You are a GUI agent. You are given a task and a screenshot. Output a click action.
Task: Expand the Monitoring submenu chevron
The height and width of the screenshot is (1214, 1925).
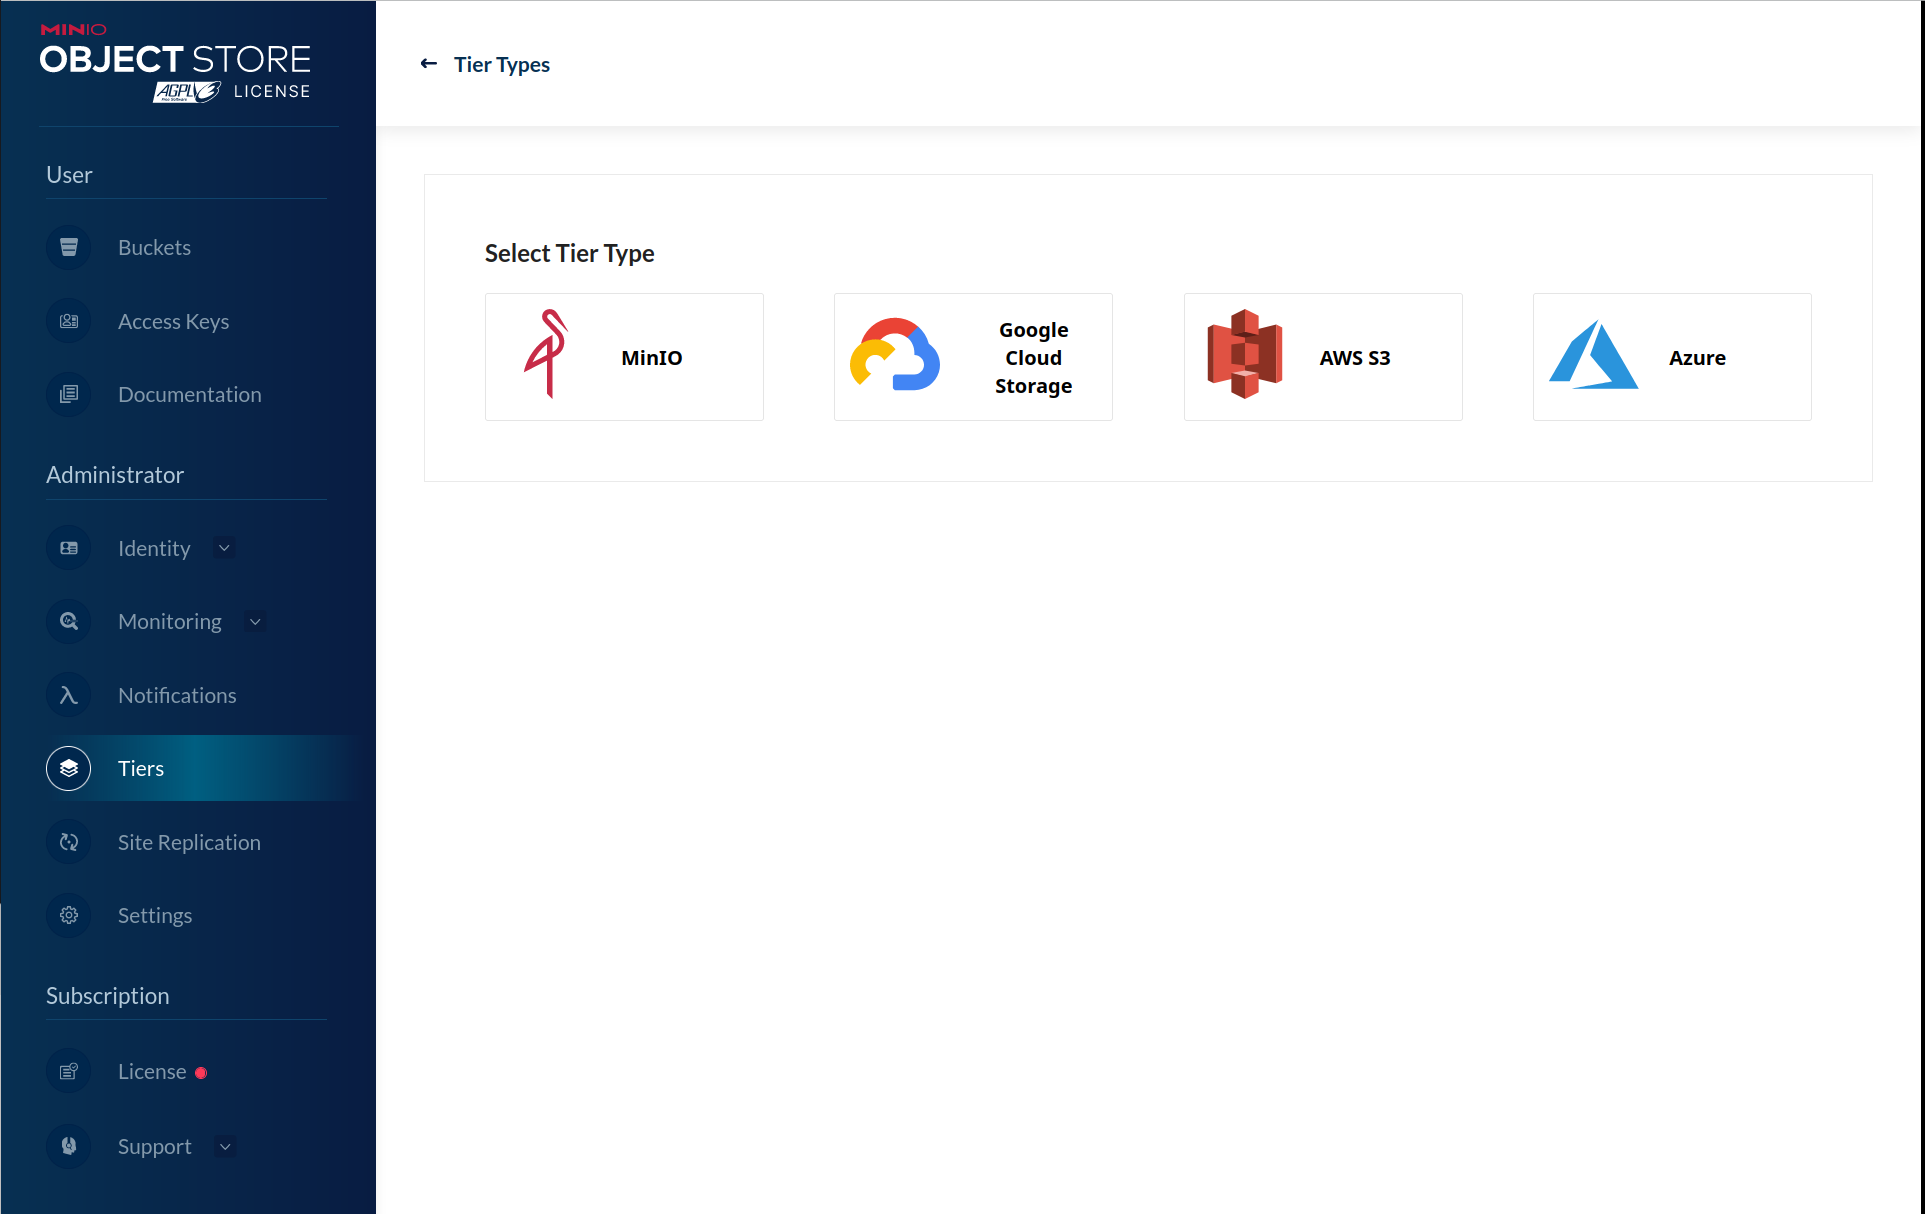tap(255, 622)
